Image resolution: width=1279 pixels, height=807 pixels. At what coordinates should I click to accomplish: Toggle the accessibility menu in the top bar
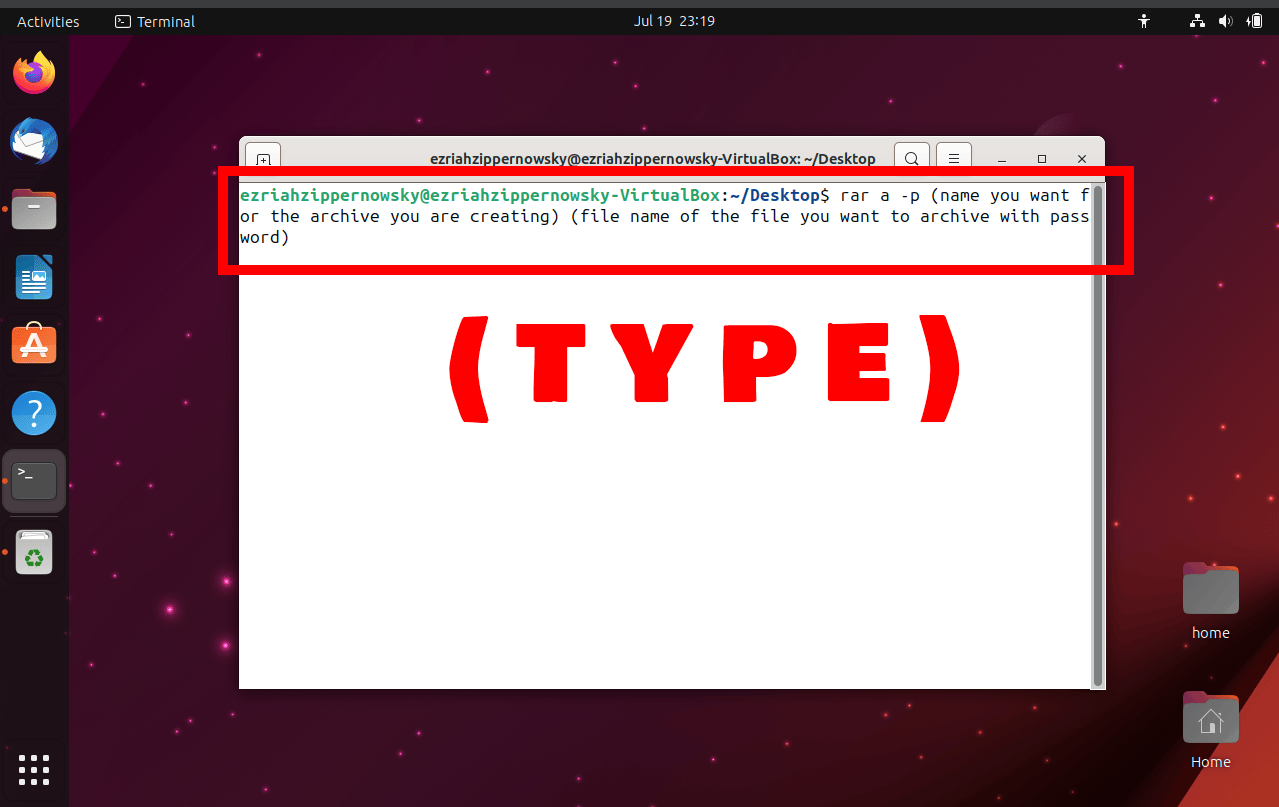click(1143, 20)
